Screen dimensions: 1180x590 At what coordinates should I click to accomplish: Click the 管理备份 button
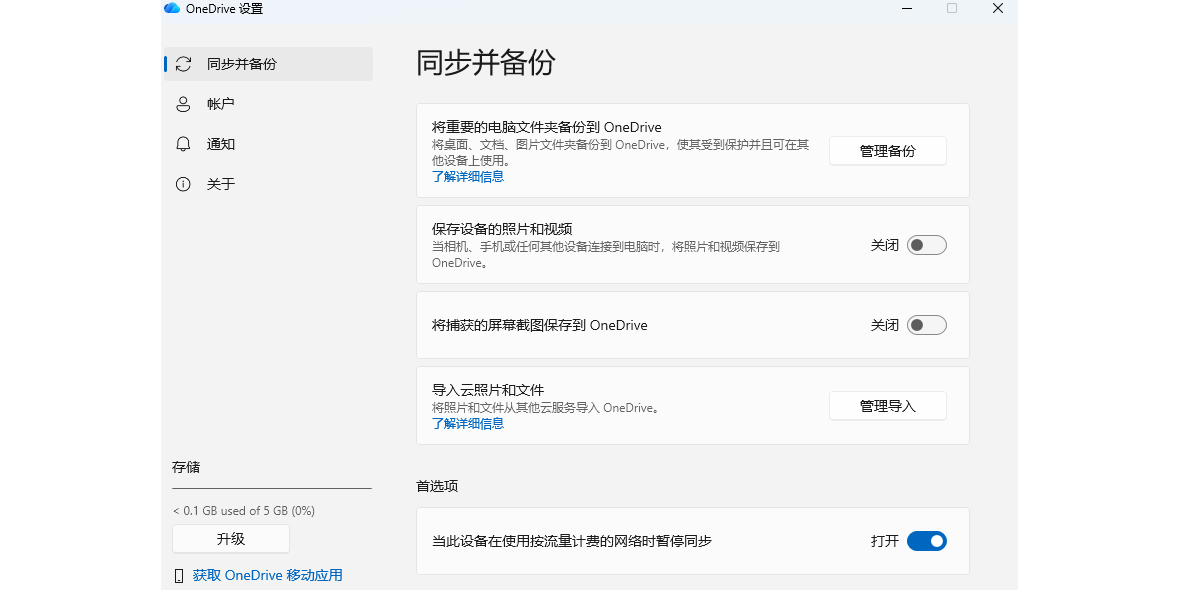pyautogui.click(x=888, y=151)
